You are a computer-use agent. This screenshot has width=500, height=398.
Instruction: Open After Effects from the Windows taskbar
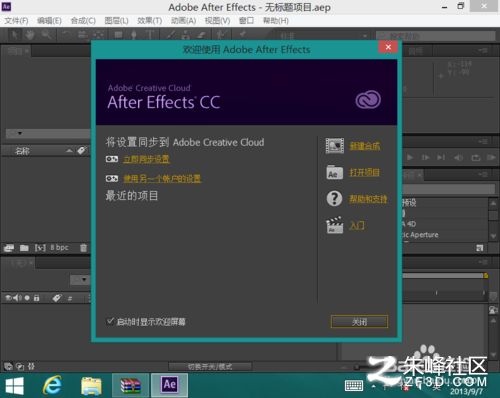click(x=169, y=385)
